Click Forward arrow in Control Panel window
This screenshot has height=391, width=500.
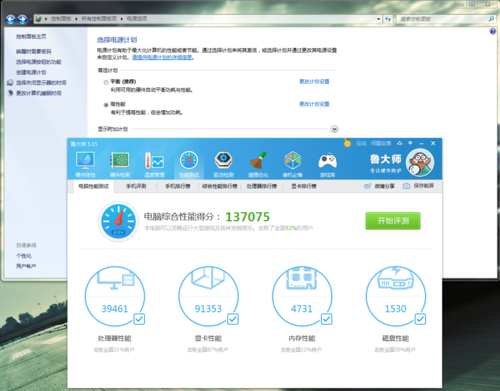pyautogui.click(x=22, y=19)
